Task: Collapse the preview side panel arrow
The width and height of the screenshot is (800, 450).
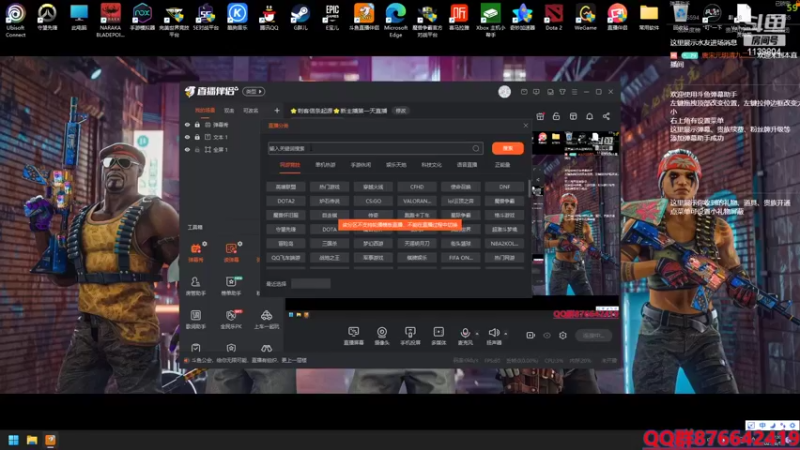Action: point(537,180)
